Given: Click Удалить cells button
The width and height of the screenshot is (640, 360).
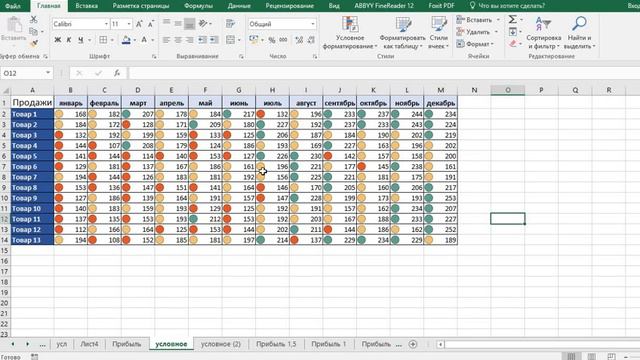Looking at the screenshot, I should (x=473, y=31).
